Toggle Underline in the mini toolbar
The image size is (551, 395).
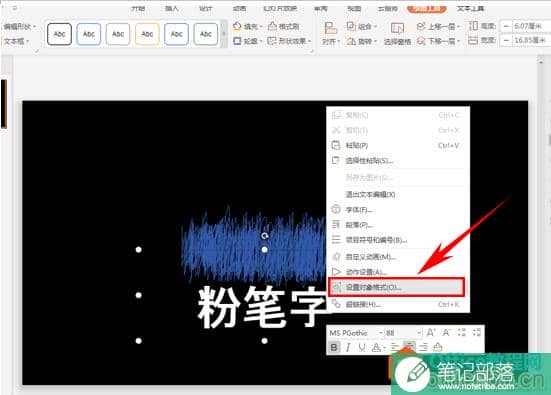point(362,347)
